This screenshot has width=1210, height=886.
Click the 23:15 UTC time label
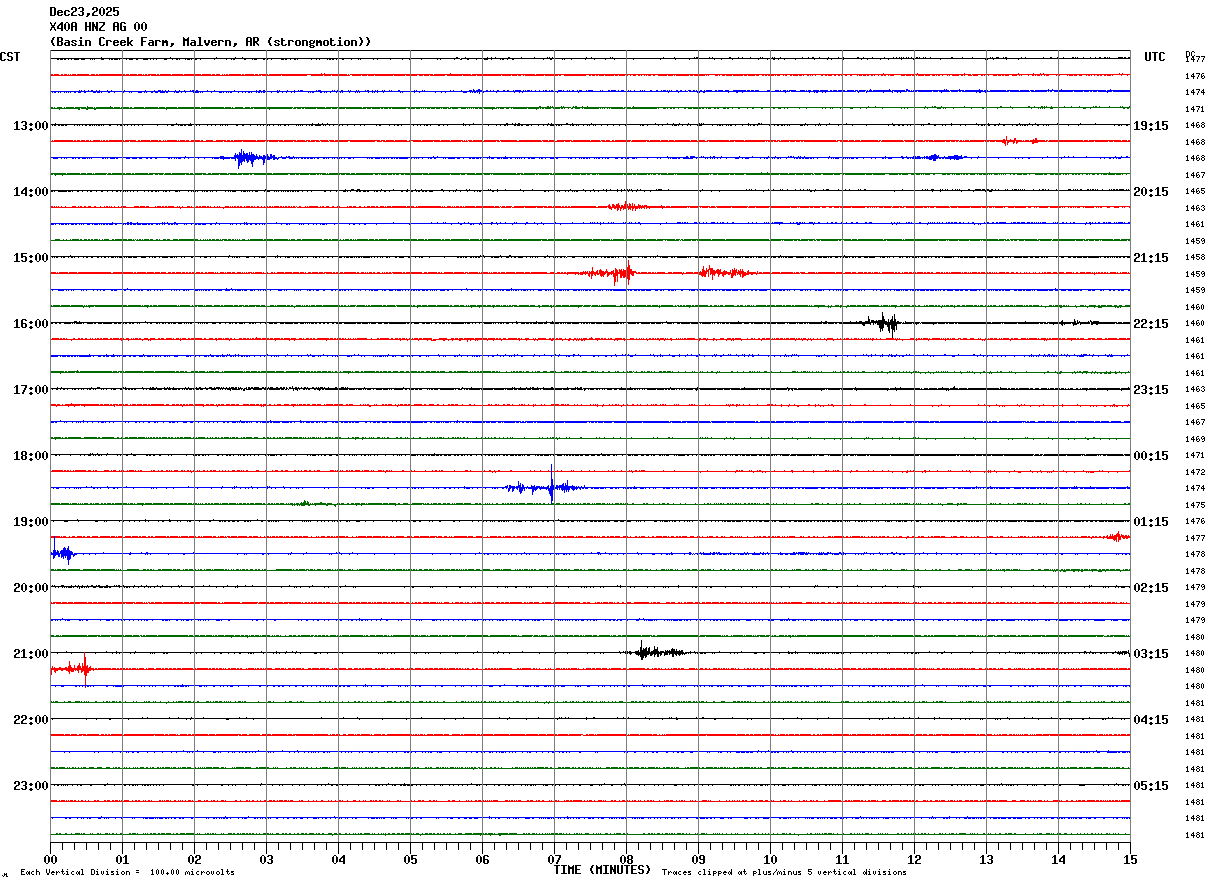pos(1151,390)
